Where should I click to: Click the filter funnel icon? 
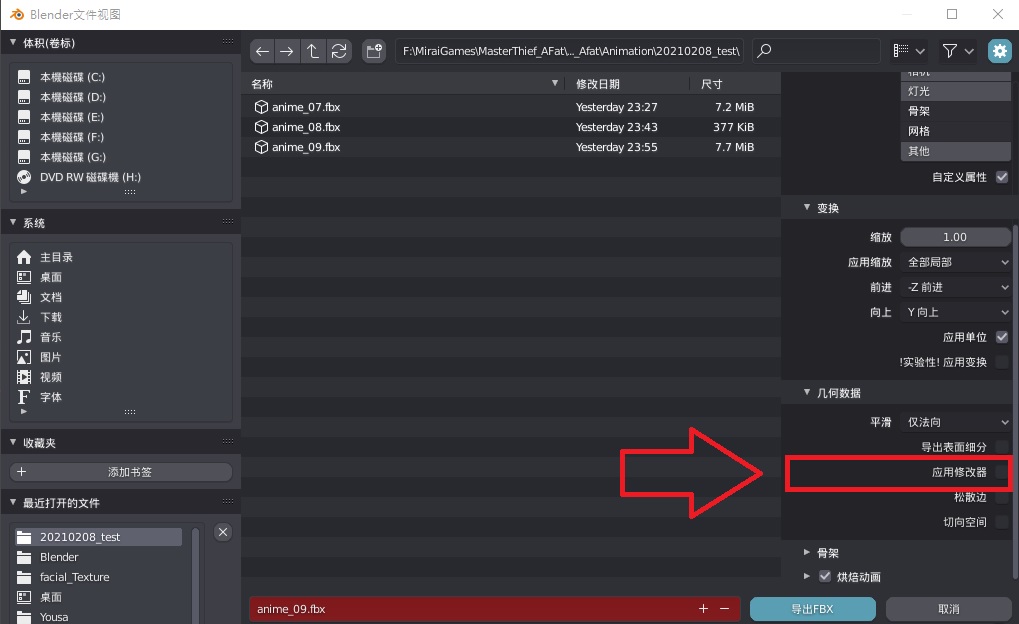click(x=950, y=51)
